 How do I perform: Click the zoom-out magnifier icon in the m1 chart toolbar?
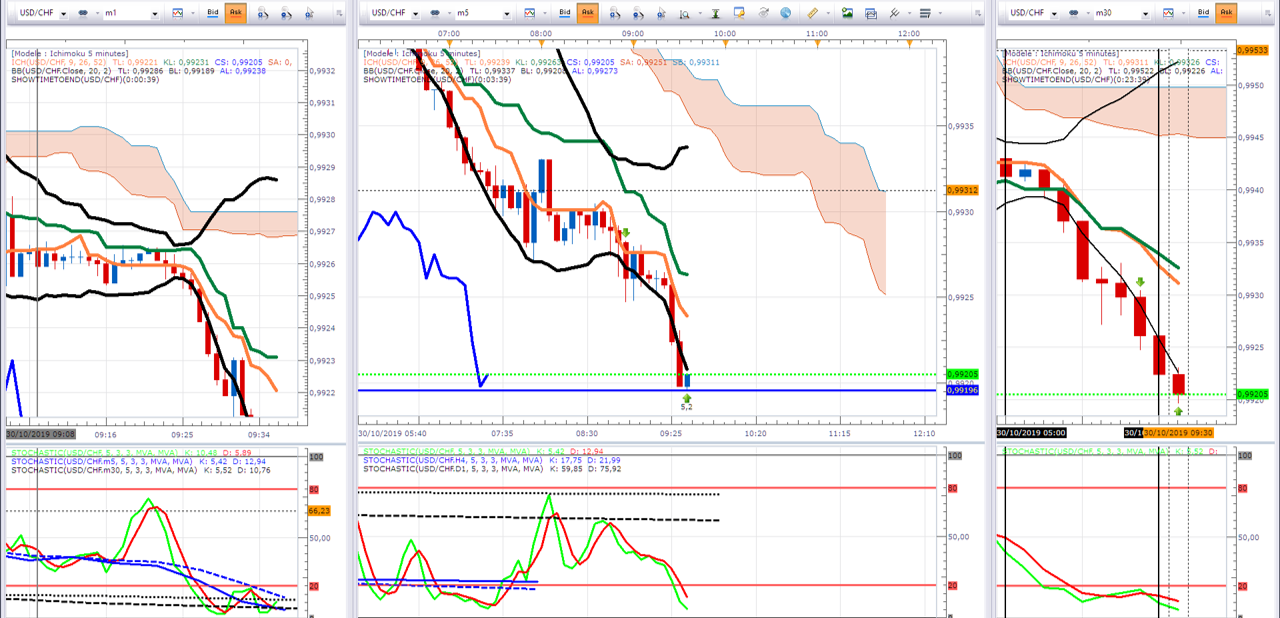coord(285,13)
